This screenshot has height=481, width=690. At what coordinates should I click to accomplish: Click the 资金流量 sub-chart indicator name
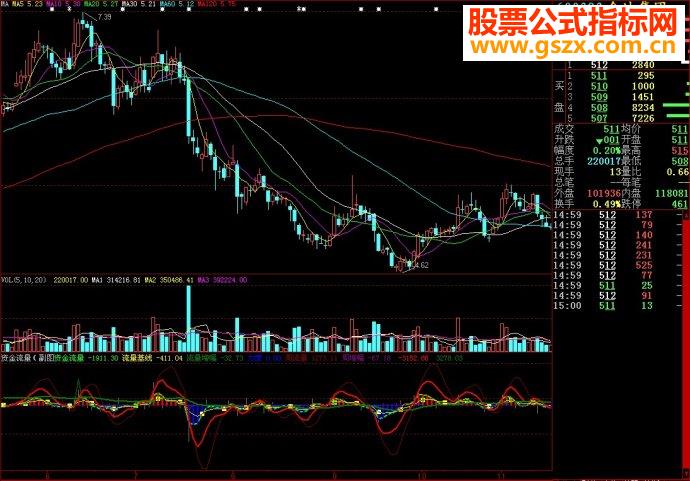click(x=16, y=358)
